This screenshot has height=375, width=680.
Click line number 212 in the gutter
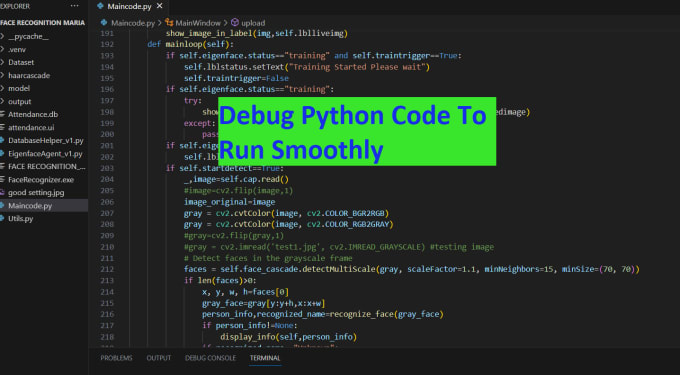107,269
